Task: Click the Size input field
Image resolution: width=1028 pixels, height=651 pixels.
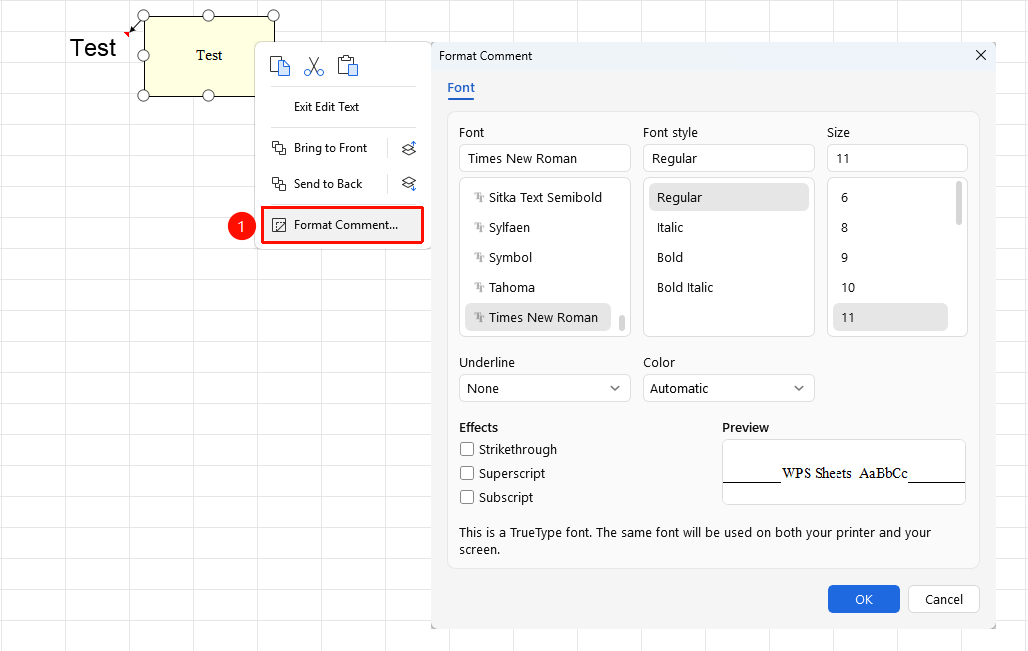Action: point(898,158)
